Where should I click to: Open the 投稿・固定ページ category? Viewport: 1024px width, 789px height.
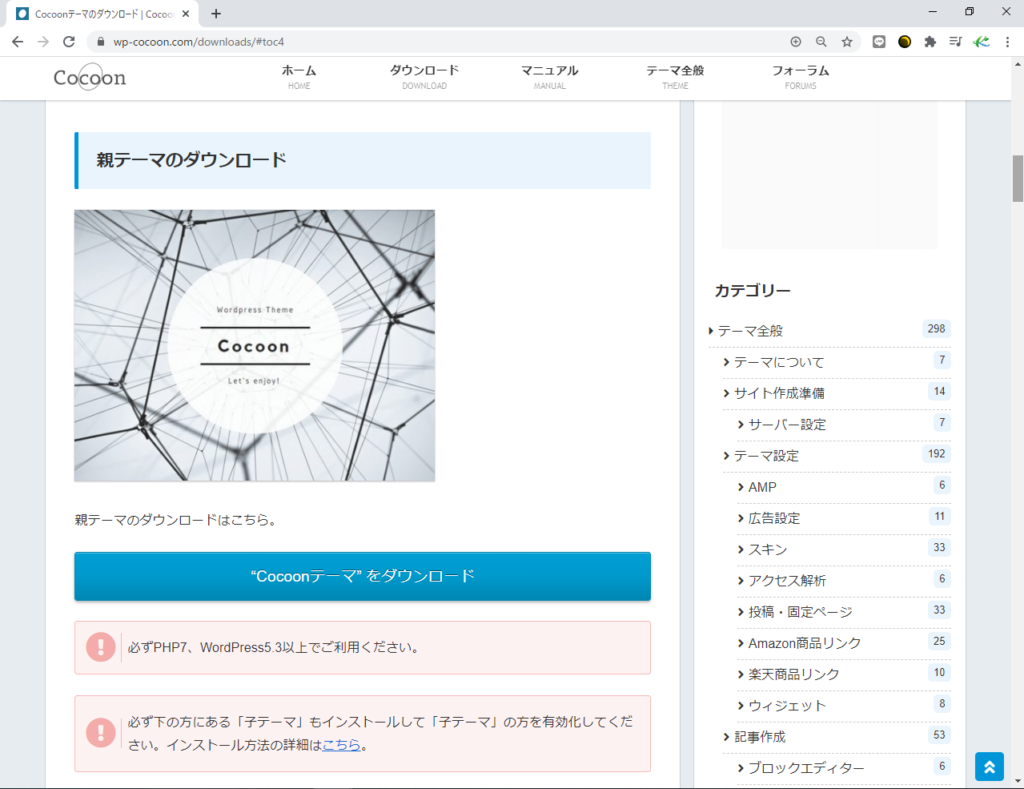click(800, 612)
